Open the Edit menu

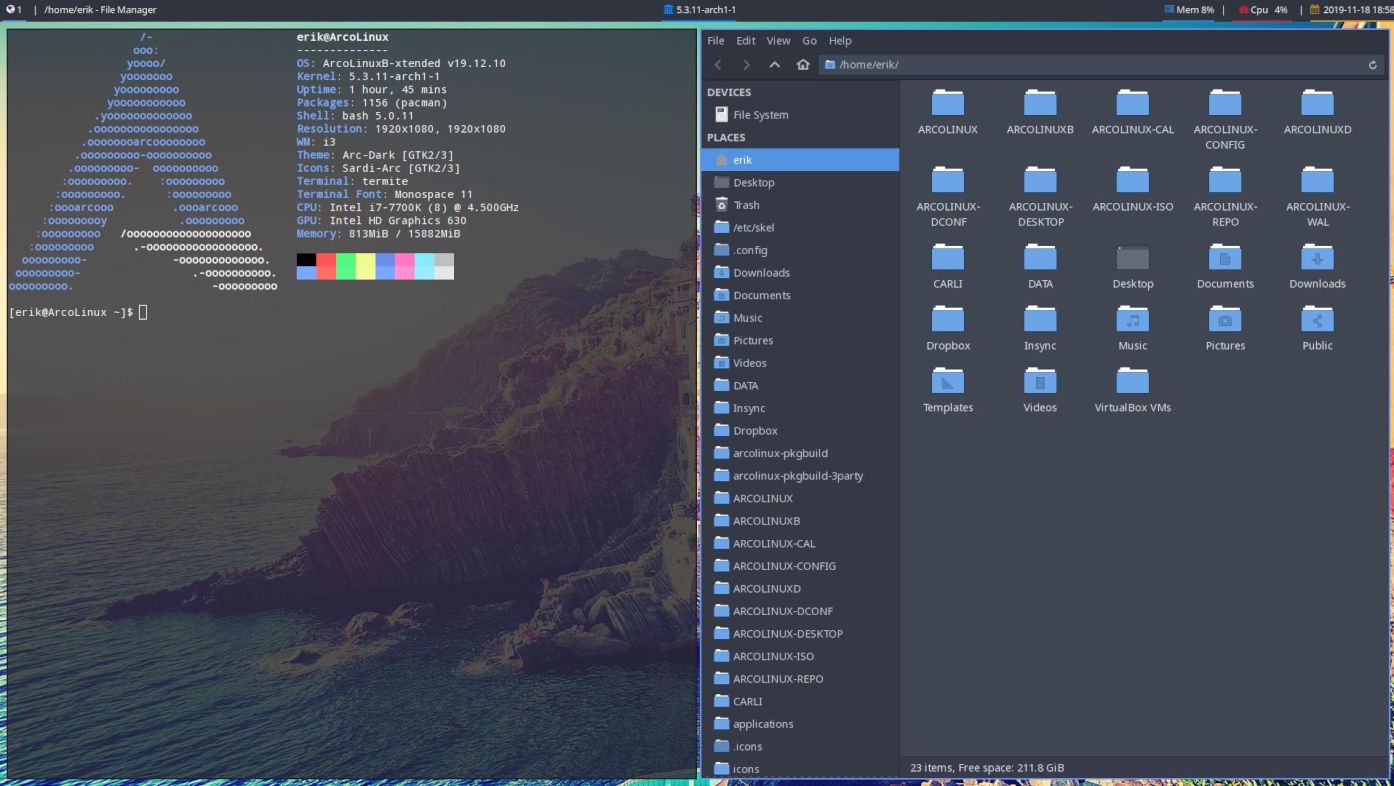(x=746, y=41)
